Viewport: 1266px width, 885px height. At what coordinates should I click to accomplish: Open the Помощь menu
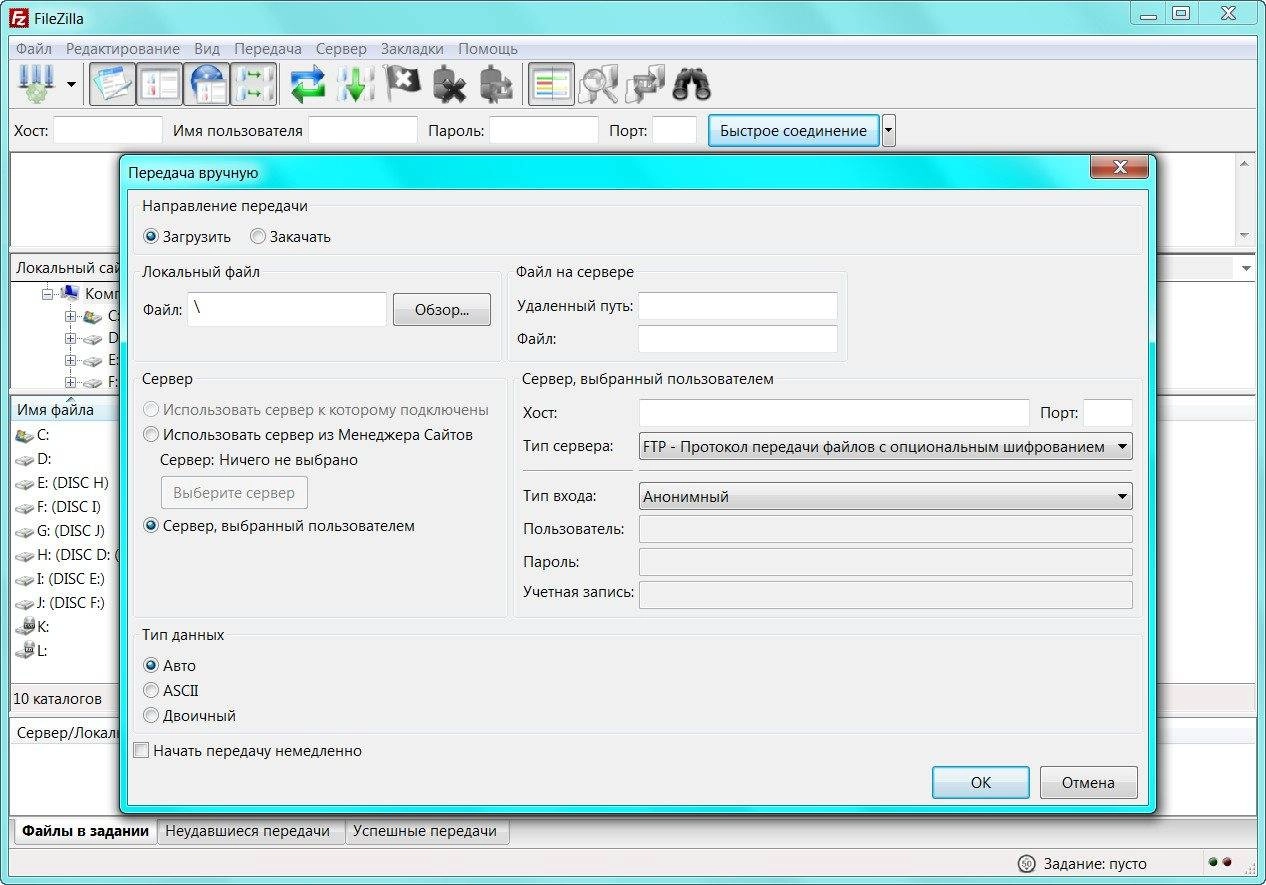pyautogui.click(x=488, y=48)
